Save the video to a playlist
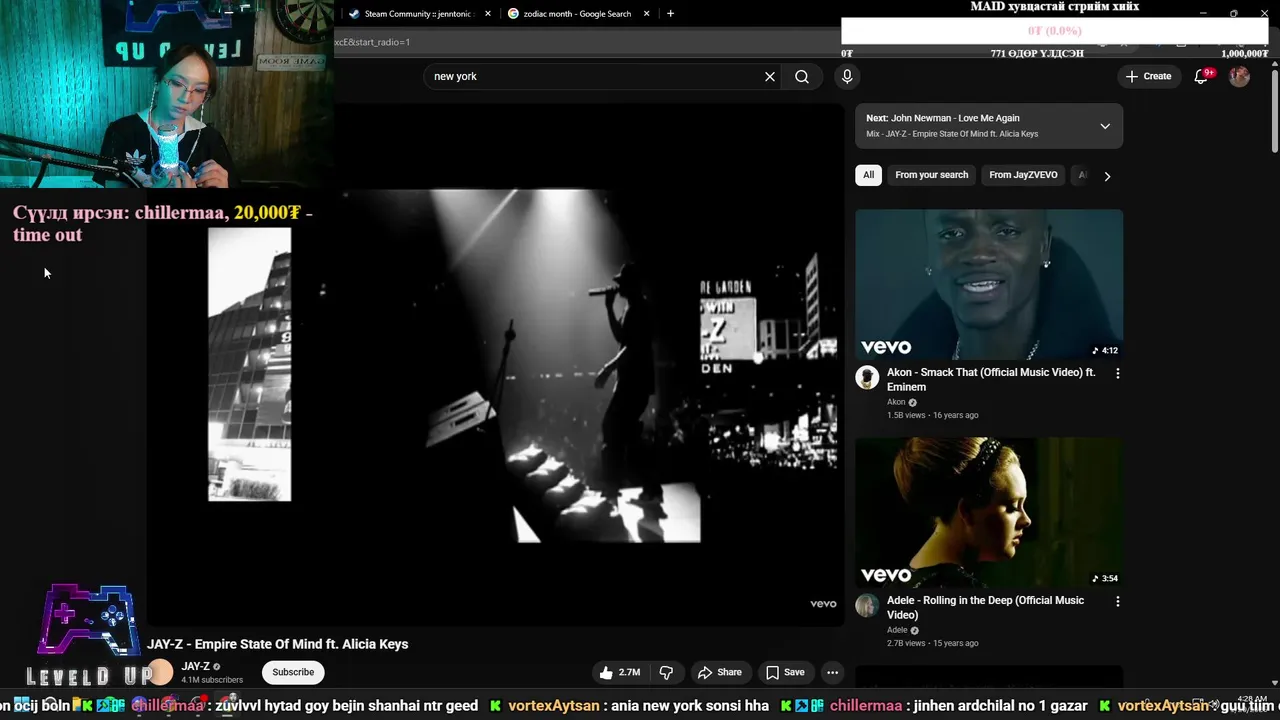Viewport: 1280px width, 720px height. [x=785, y=672]
